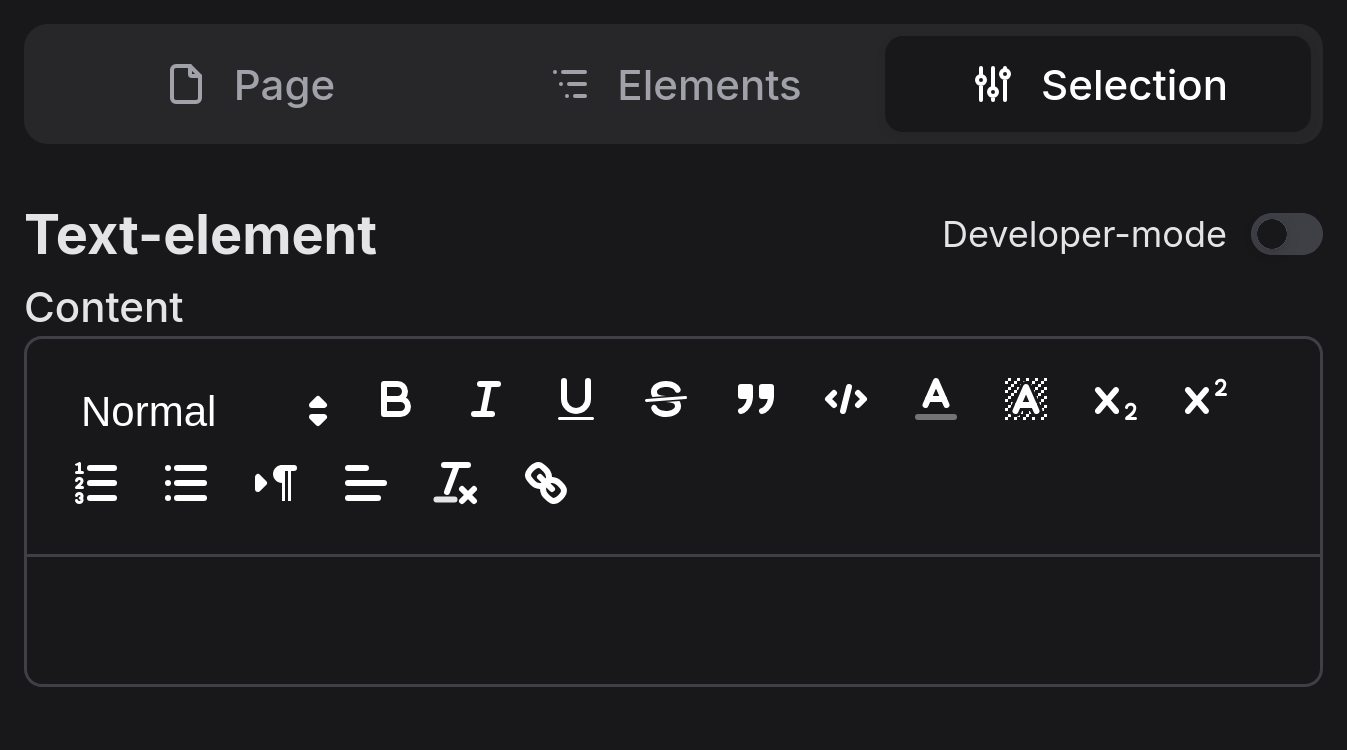1347x750 pixels.
Task: Clear text formatting
Action: [x=456, y=484]
